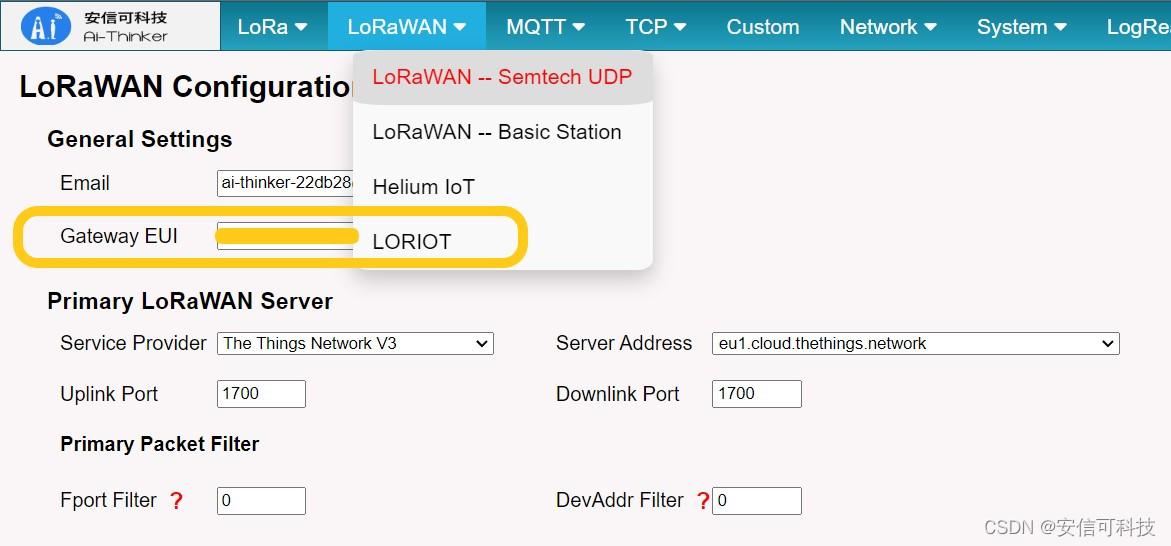Open the LoRaWAN menu
Viewport: 1171px width, 546px height.
(406, 27)
